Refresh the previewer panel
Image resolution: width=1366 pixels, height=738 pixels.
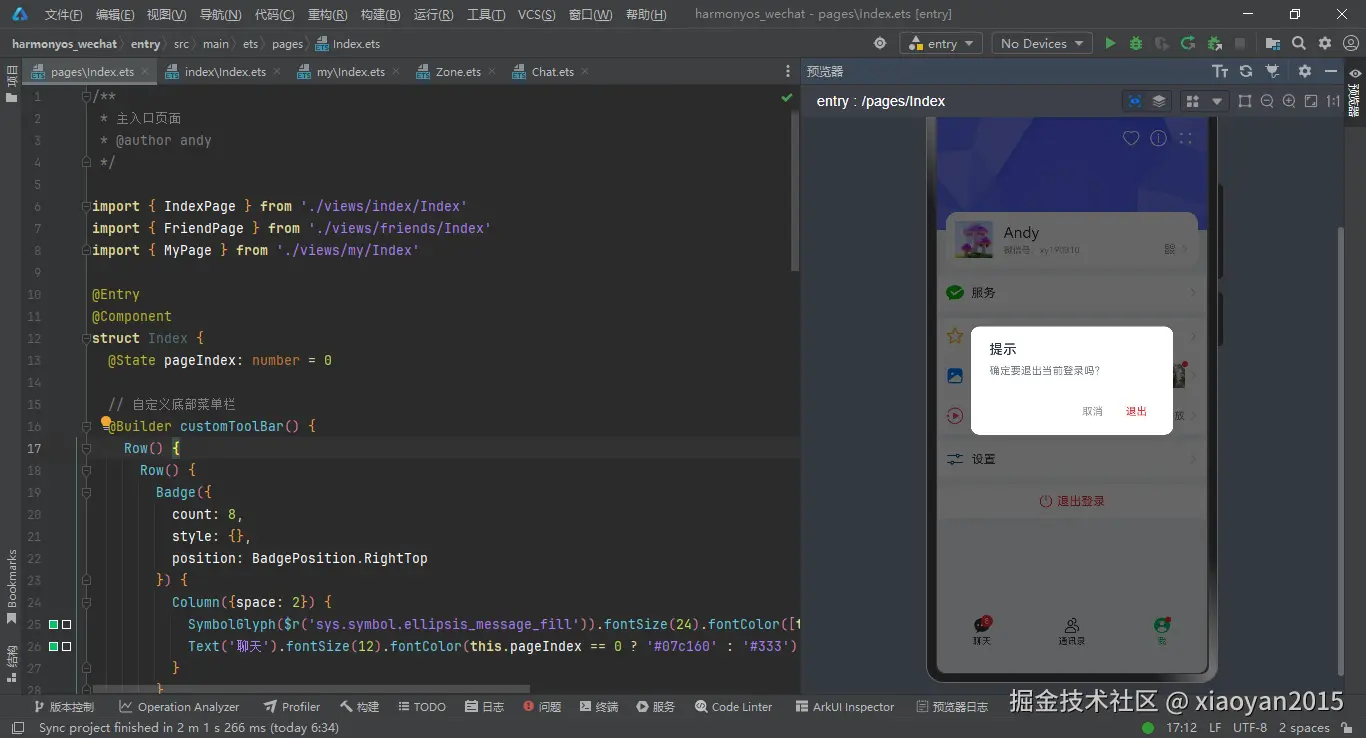[1246, 71]
